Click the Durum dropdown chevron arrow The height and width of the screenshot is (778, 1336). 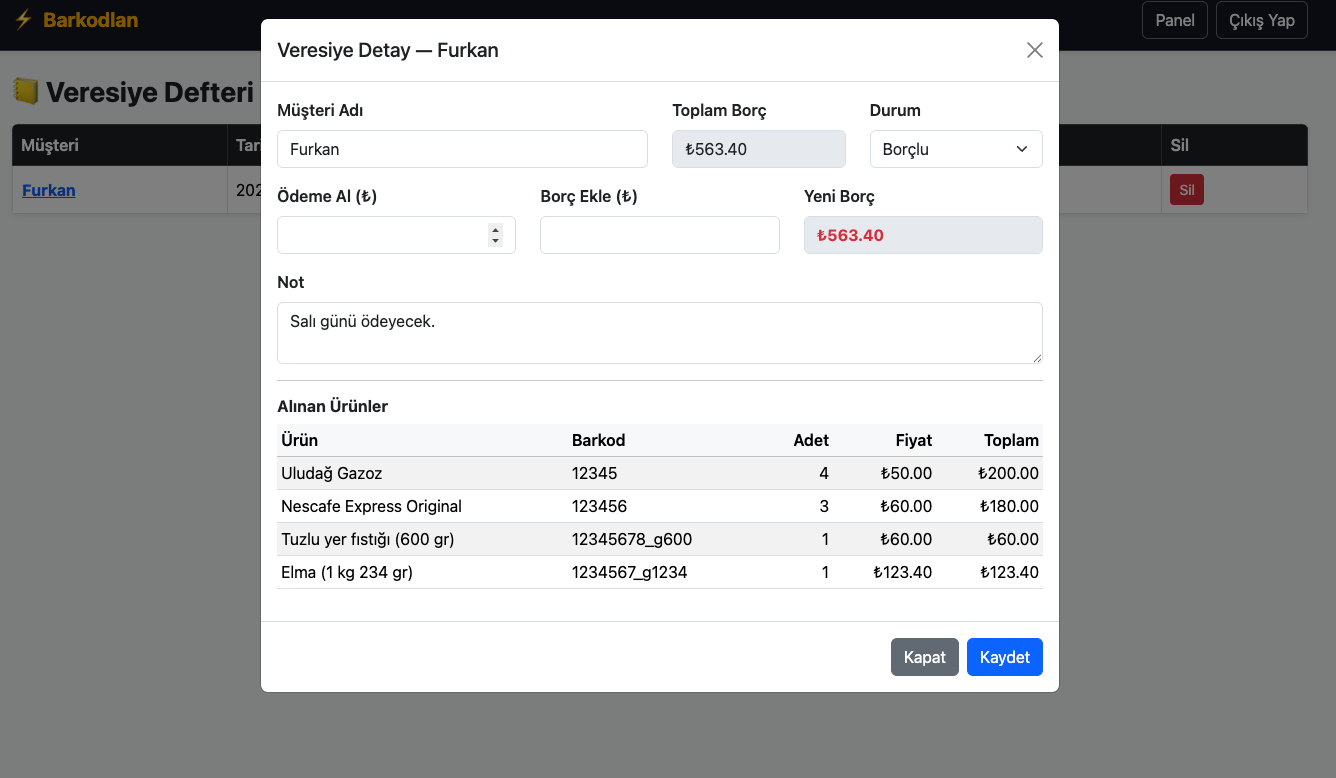[x=1021, y=149]
